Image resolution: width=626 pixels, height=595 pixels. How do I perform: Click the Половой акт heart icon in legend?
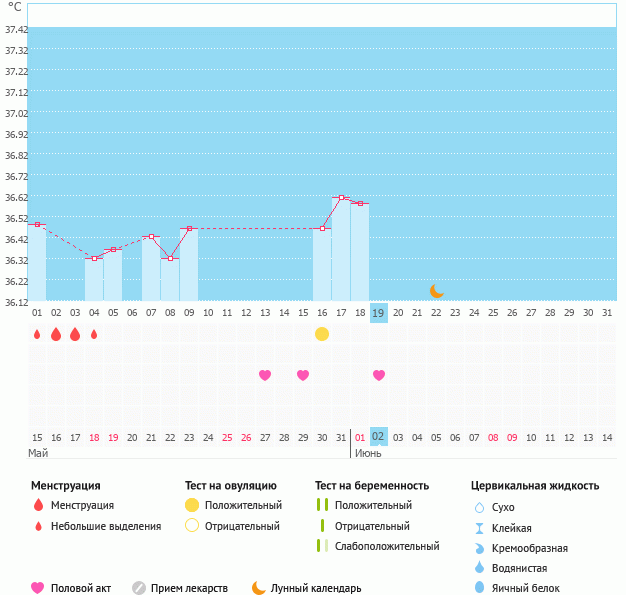click(38, 588)
